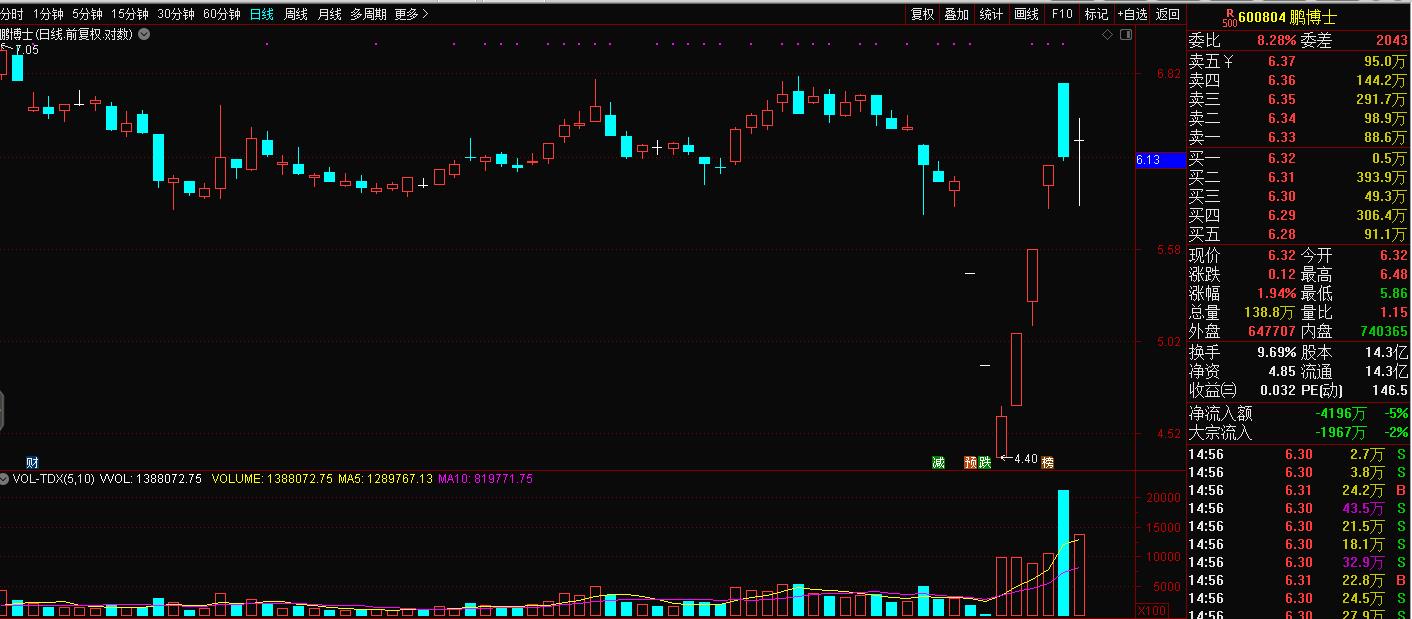This screenshot has width=1412, height=619.
Task: Click the 43.5万 purple trade row
Action: click(1299, 509)
